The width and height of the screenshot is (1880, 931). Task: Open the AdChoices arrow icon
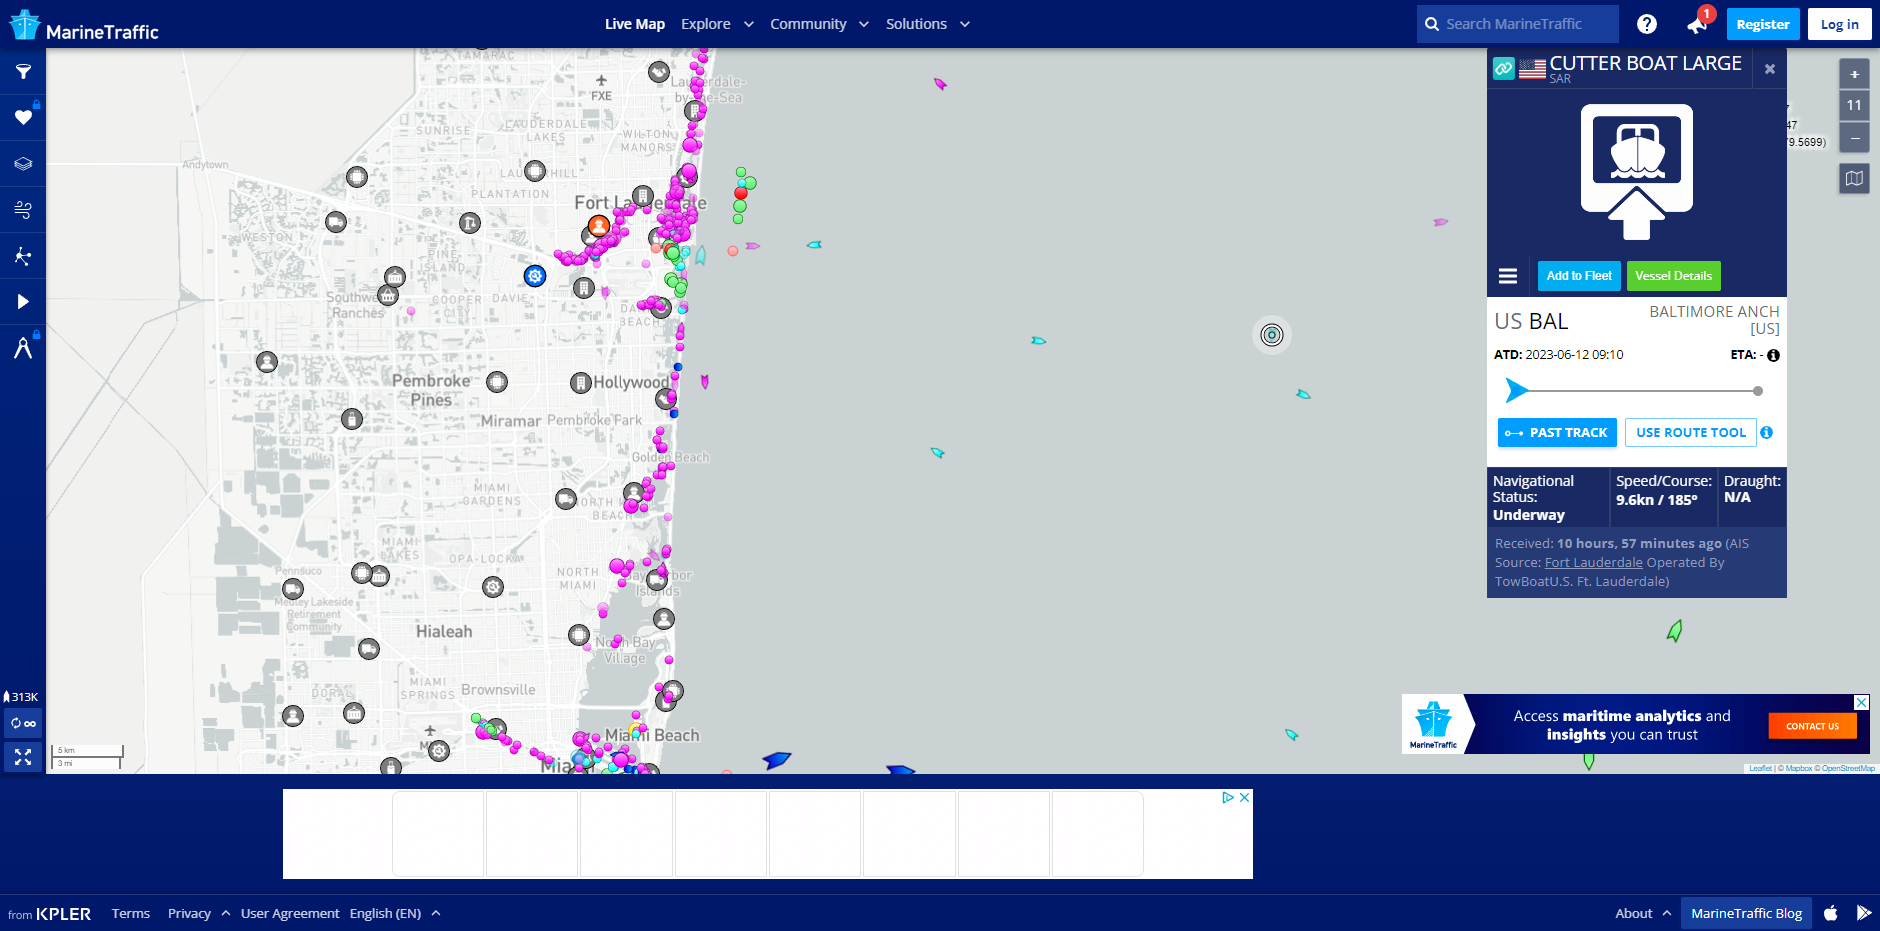(1228, 797)
